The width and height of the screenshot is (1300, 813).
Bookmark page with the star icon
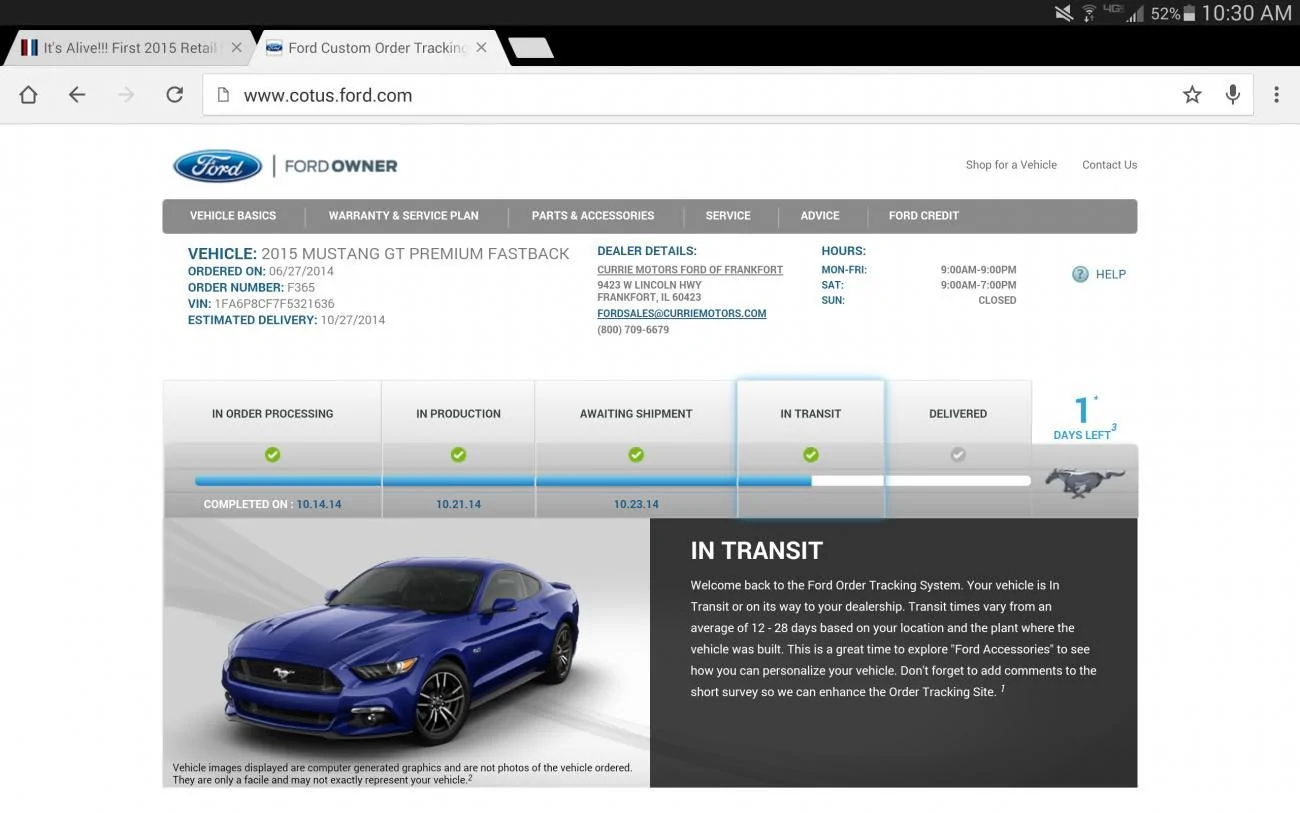1192,95
